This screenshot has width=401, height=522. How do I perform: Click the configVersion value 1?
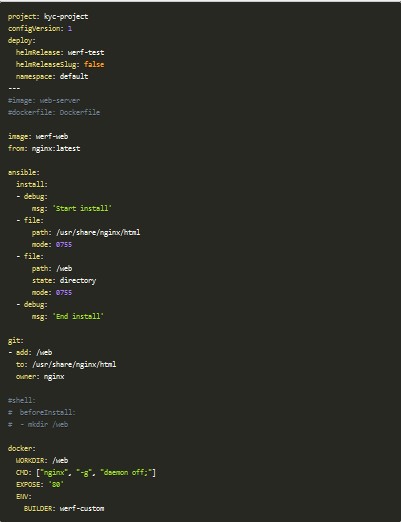[x=70, y=29]
